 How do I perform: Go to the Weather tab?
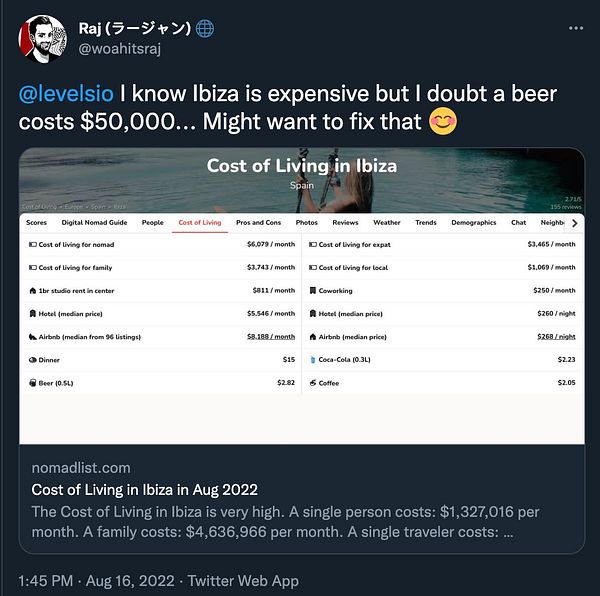(386, 223)
